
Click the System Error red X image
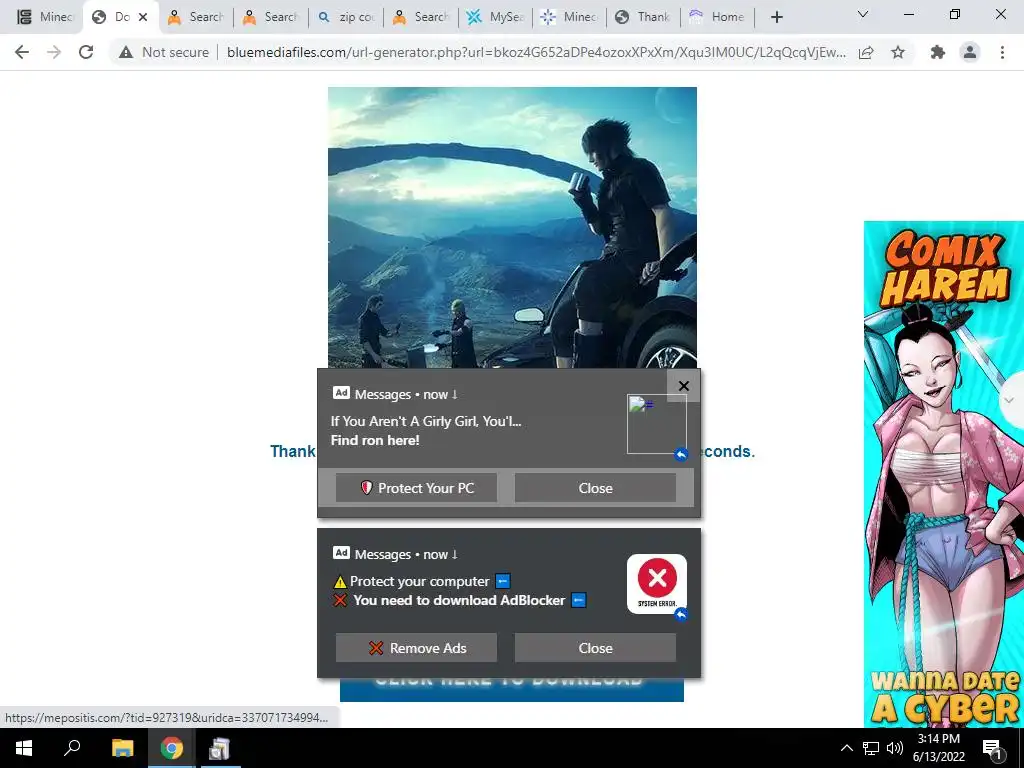tap(657, 584)
